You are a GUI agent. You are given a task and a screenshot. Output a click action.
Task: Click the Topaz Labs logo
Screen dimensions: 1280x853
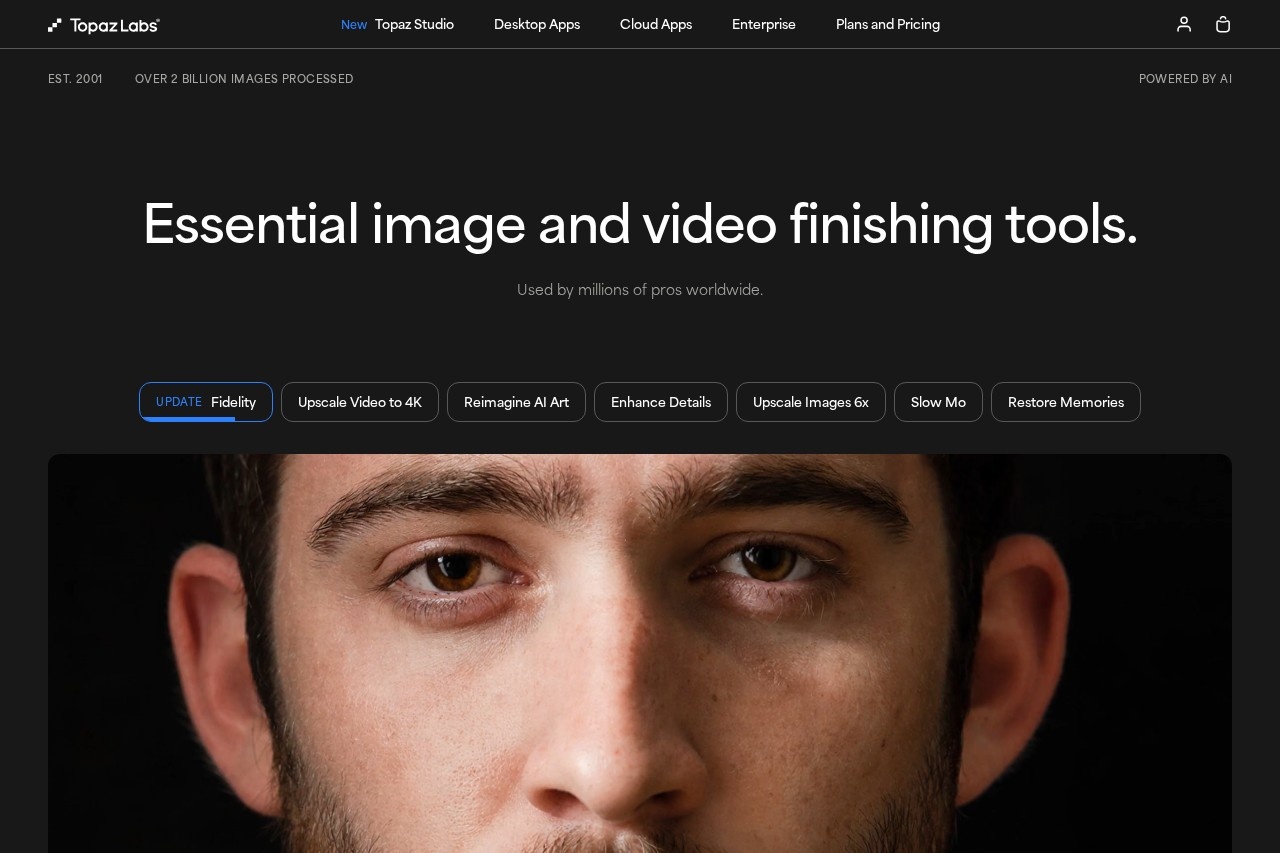[x=103, y=24]
